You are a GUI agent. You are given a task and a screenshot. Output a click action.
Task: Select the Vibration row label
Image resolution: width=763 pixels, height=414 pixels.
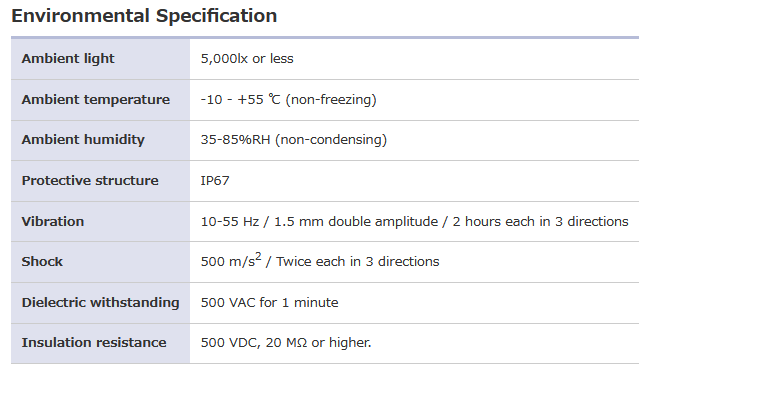point(53,221)
